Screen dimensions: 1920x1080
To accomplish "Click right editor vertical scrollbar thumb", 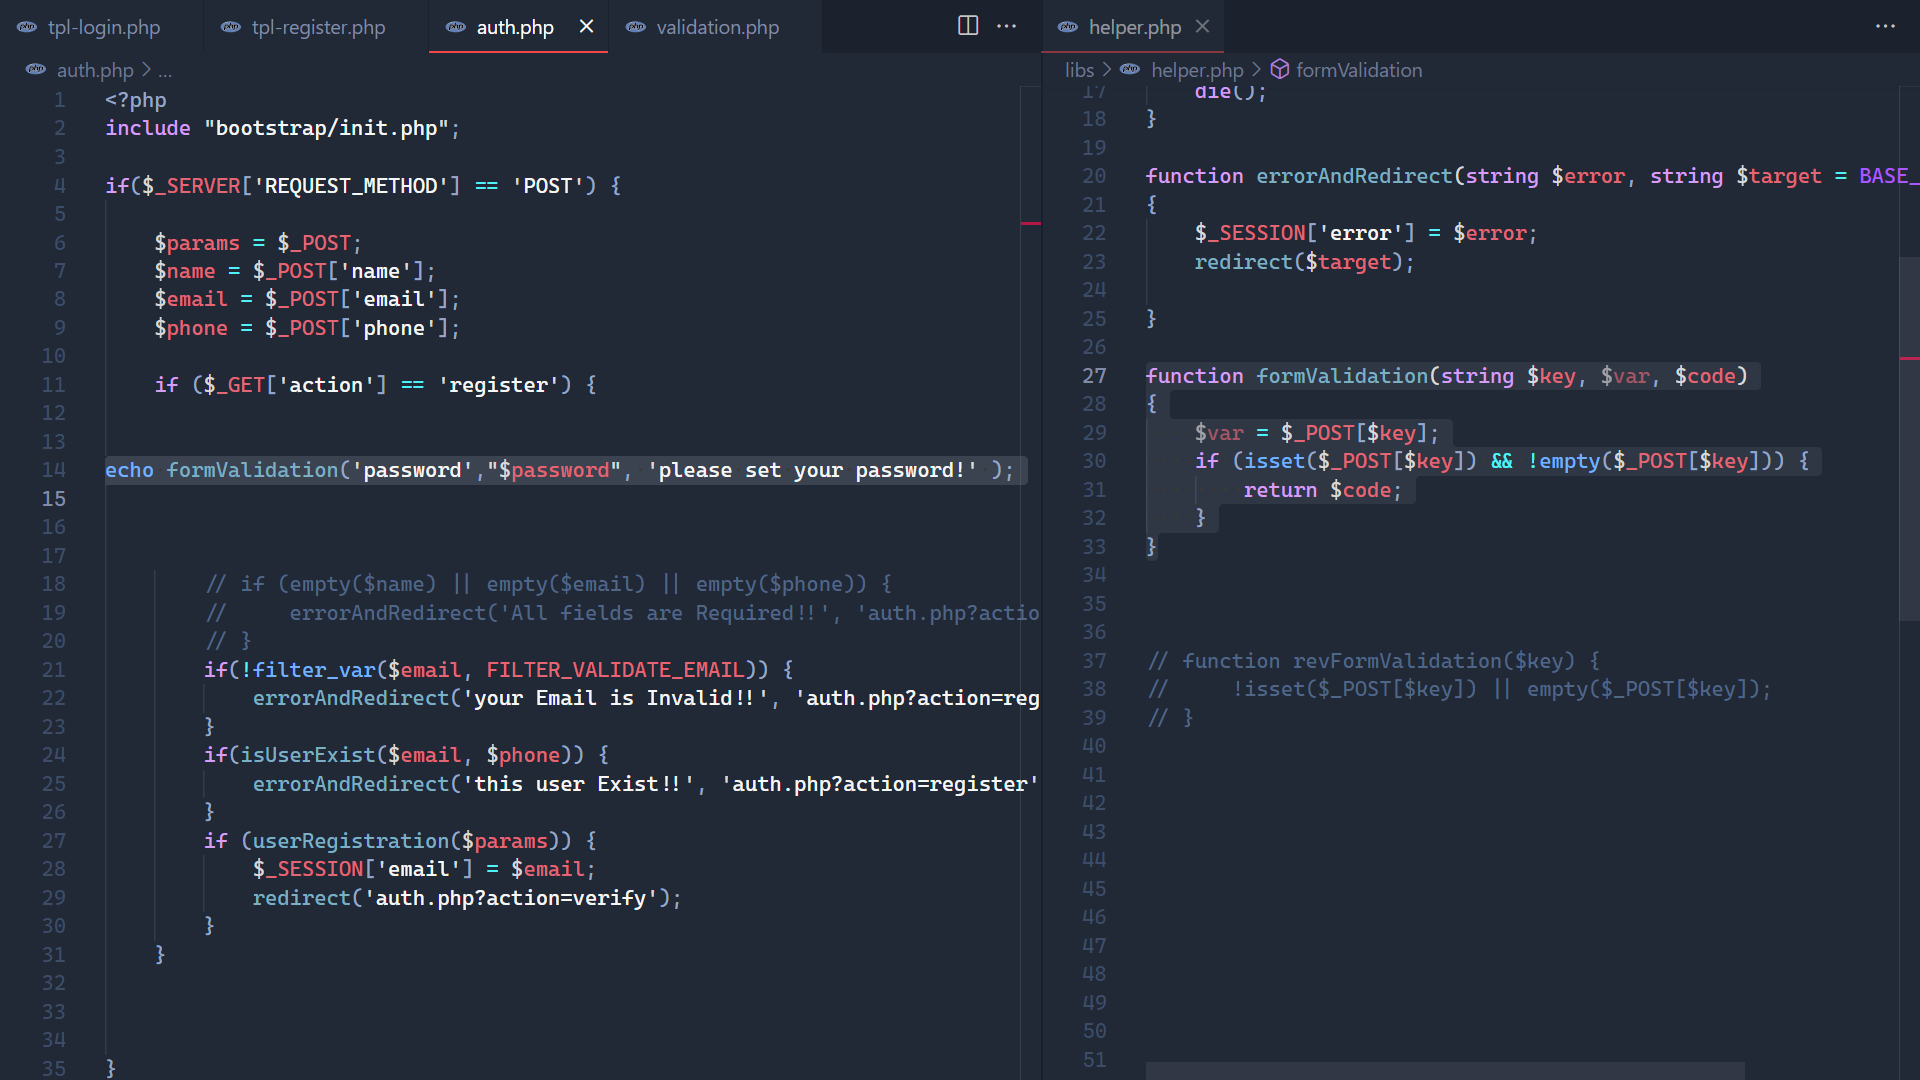I will point(1909,438).
